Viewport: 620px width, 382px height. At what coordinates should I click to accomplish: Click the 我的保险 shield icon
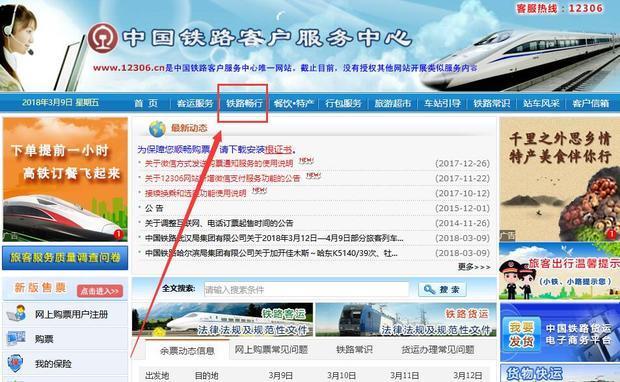[15, 363]
